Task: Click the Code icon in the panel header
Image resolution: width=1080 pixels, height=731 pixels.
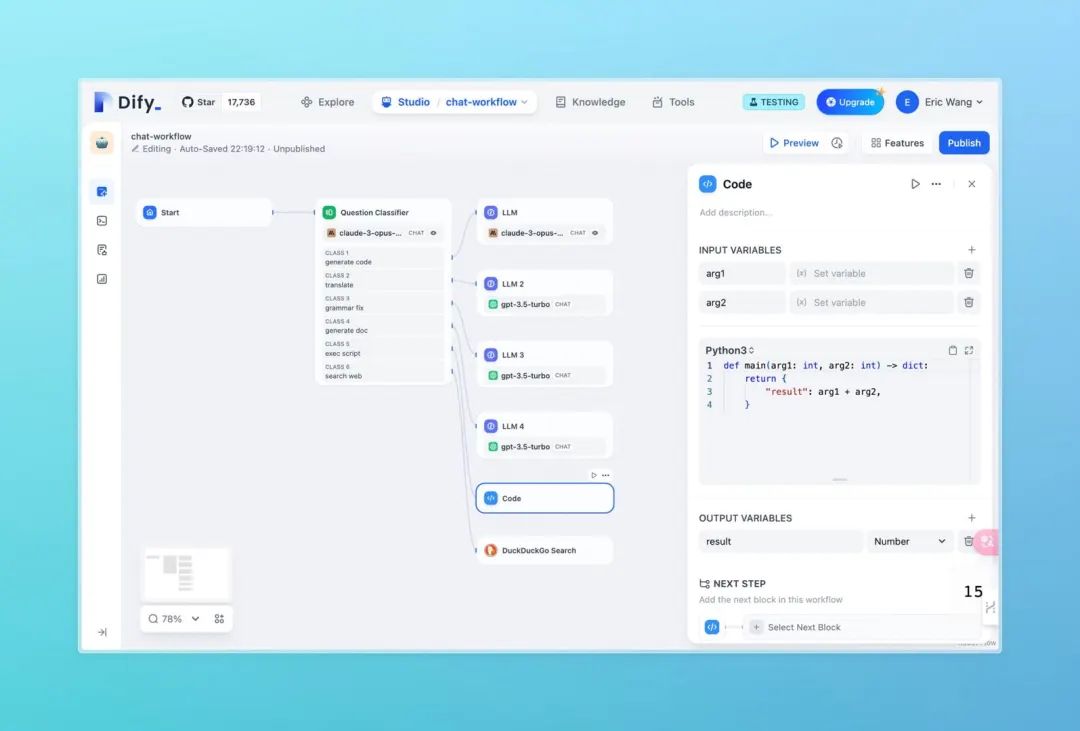Action: pyautogui.click(x=707, y=184)
